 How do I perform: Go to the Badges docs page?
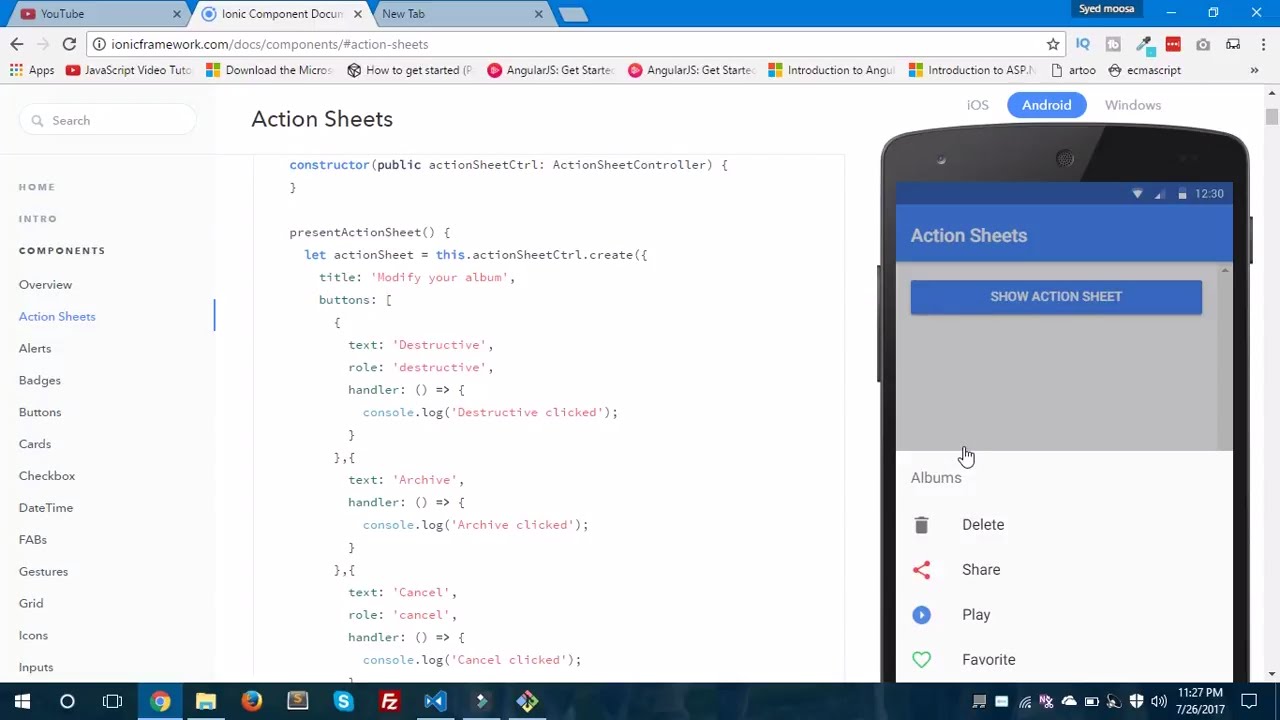(40, 381)
